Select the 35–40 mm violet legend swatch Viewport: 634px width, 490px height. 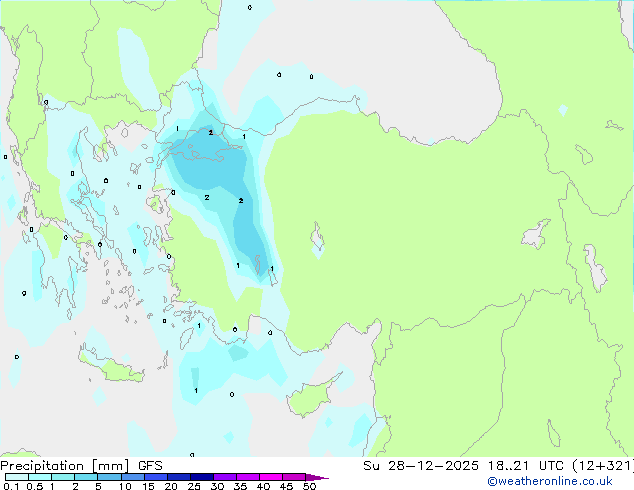coord(248,477)
